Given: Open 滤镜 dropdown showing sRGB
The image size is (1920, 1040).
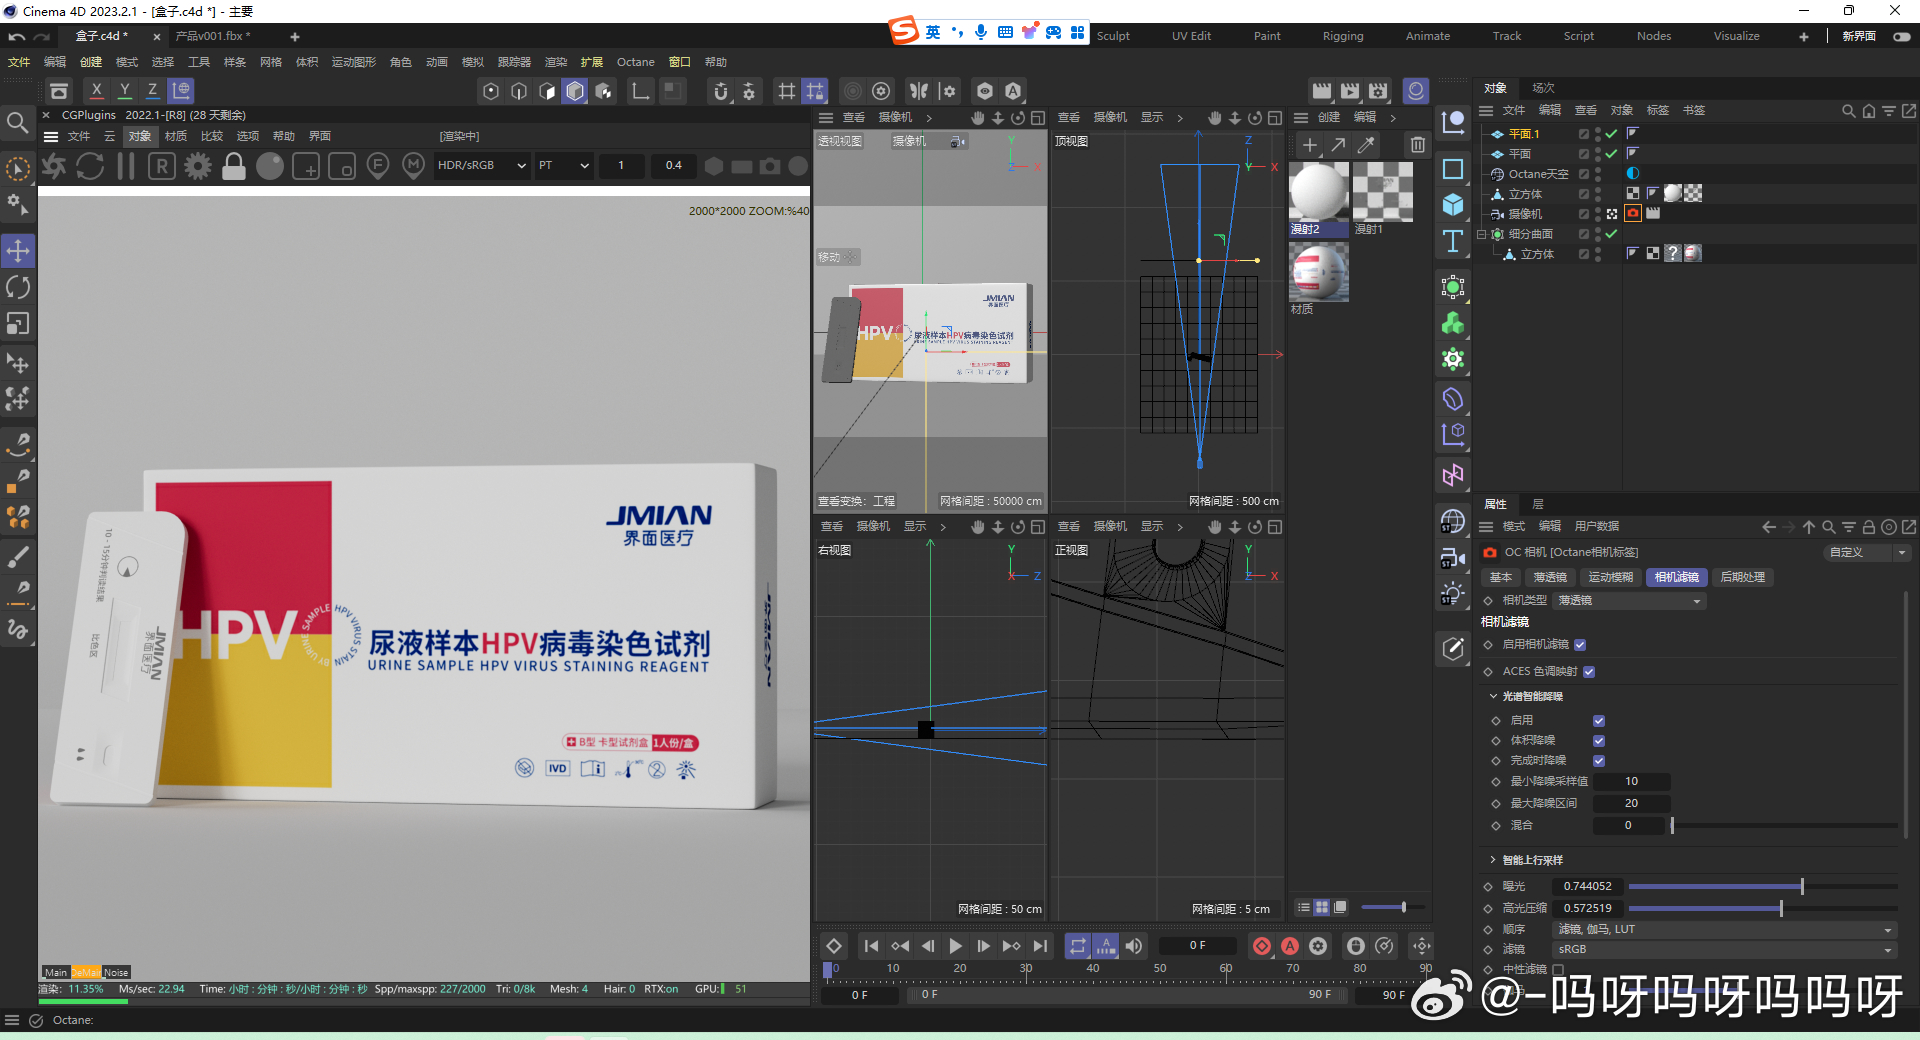Looking at the screenshot, I should (1724, 950).
